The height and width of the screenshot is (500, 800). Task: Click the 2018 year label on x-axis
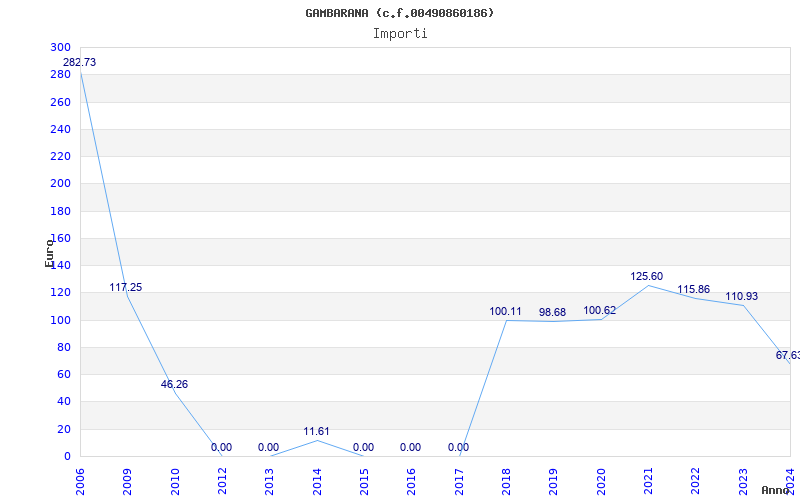(x=506, y=482)
